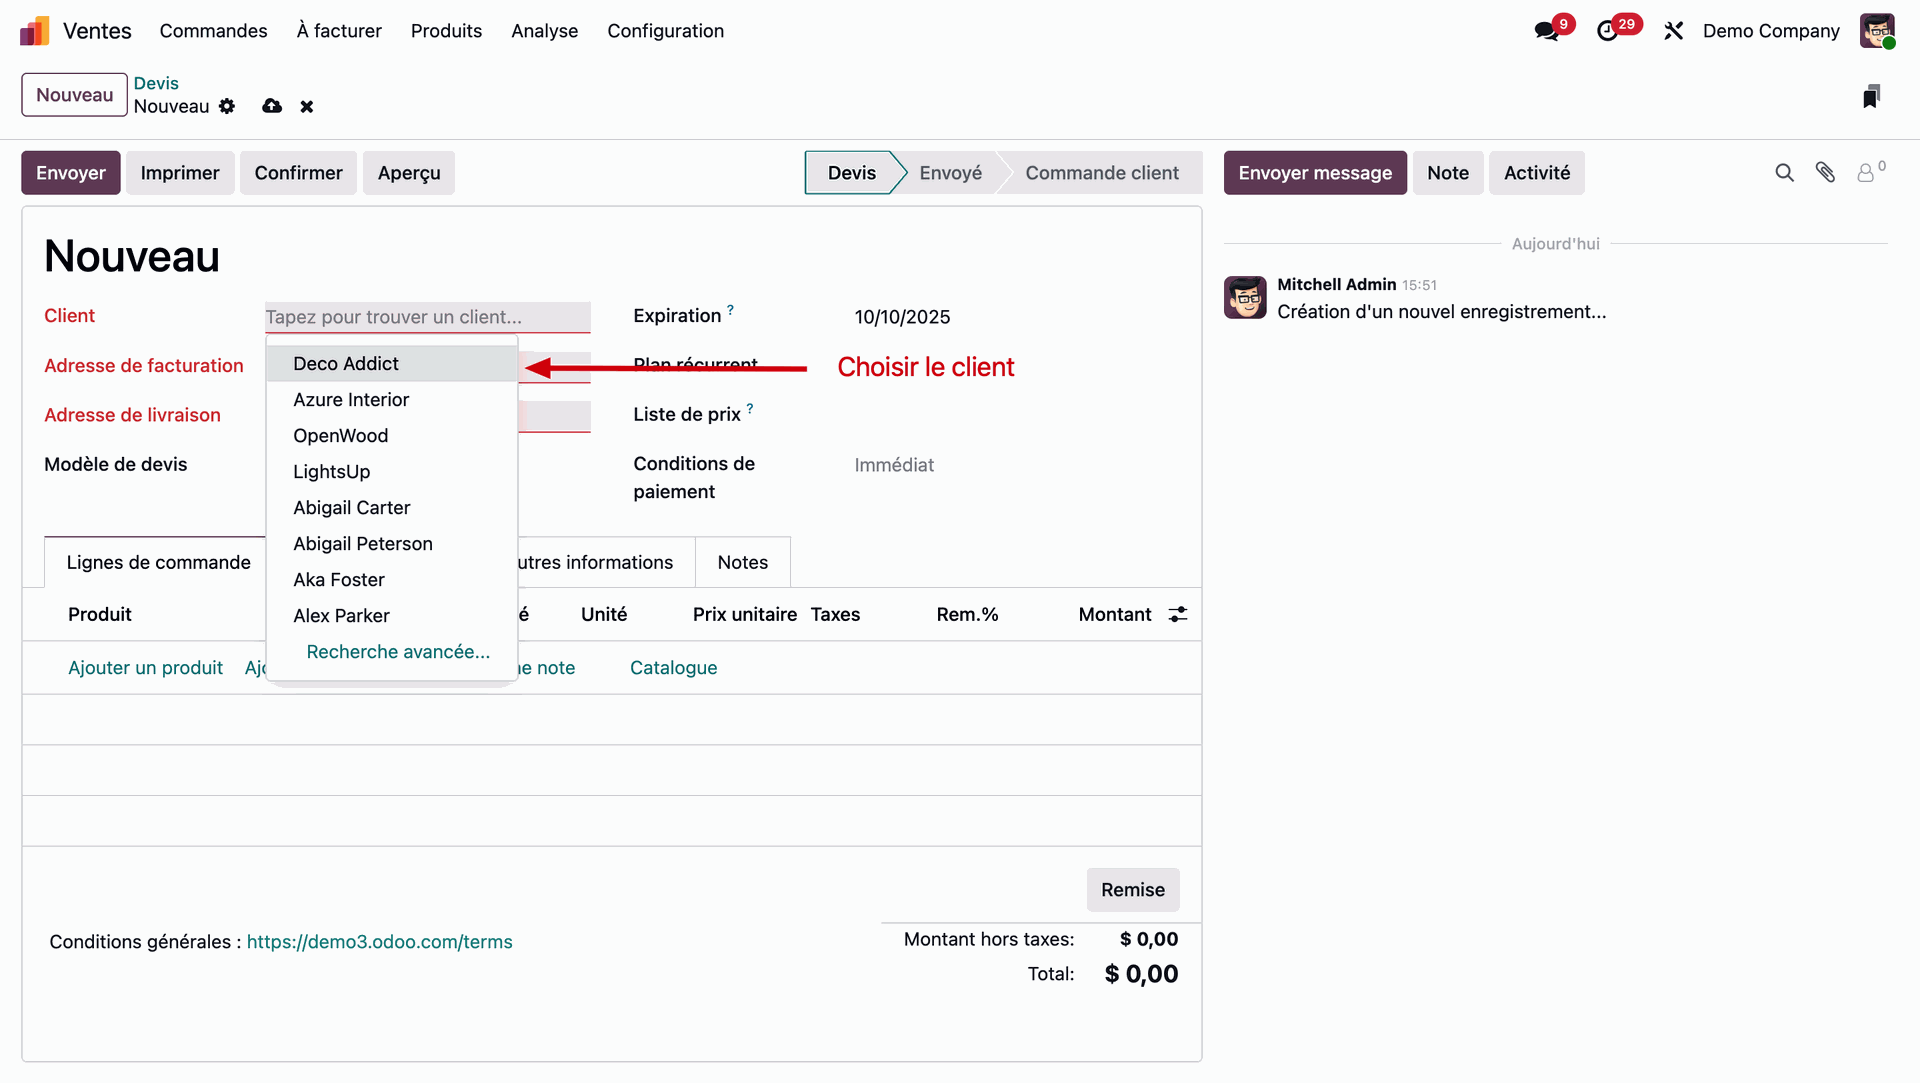Open the Conditions générales terms link
The height and width of the screenshot is (1083, 1920).
pyautogui.click(x=379, y=942)
